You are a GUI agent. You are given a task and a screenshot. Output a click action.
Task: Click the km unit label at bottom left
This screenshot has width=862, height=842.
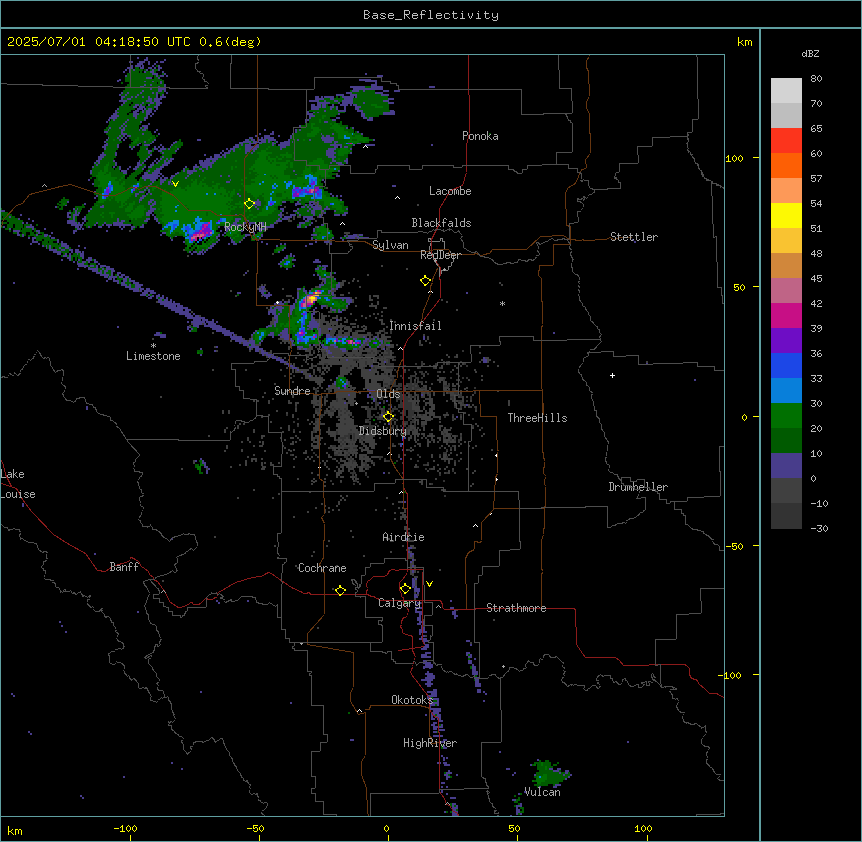14,830
